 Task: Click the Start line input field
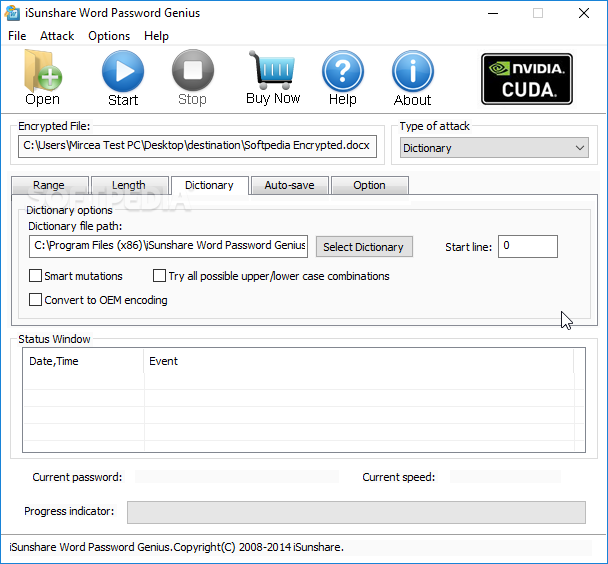pyautogui.click(x=528, y=246)
